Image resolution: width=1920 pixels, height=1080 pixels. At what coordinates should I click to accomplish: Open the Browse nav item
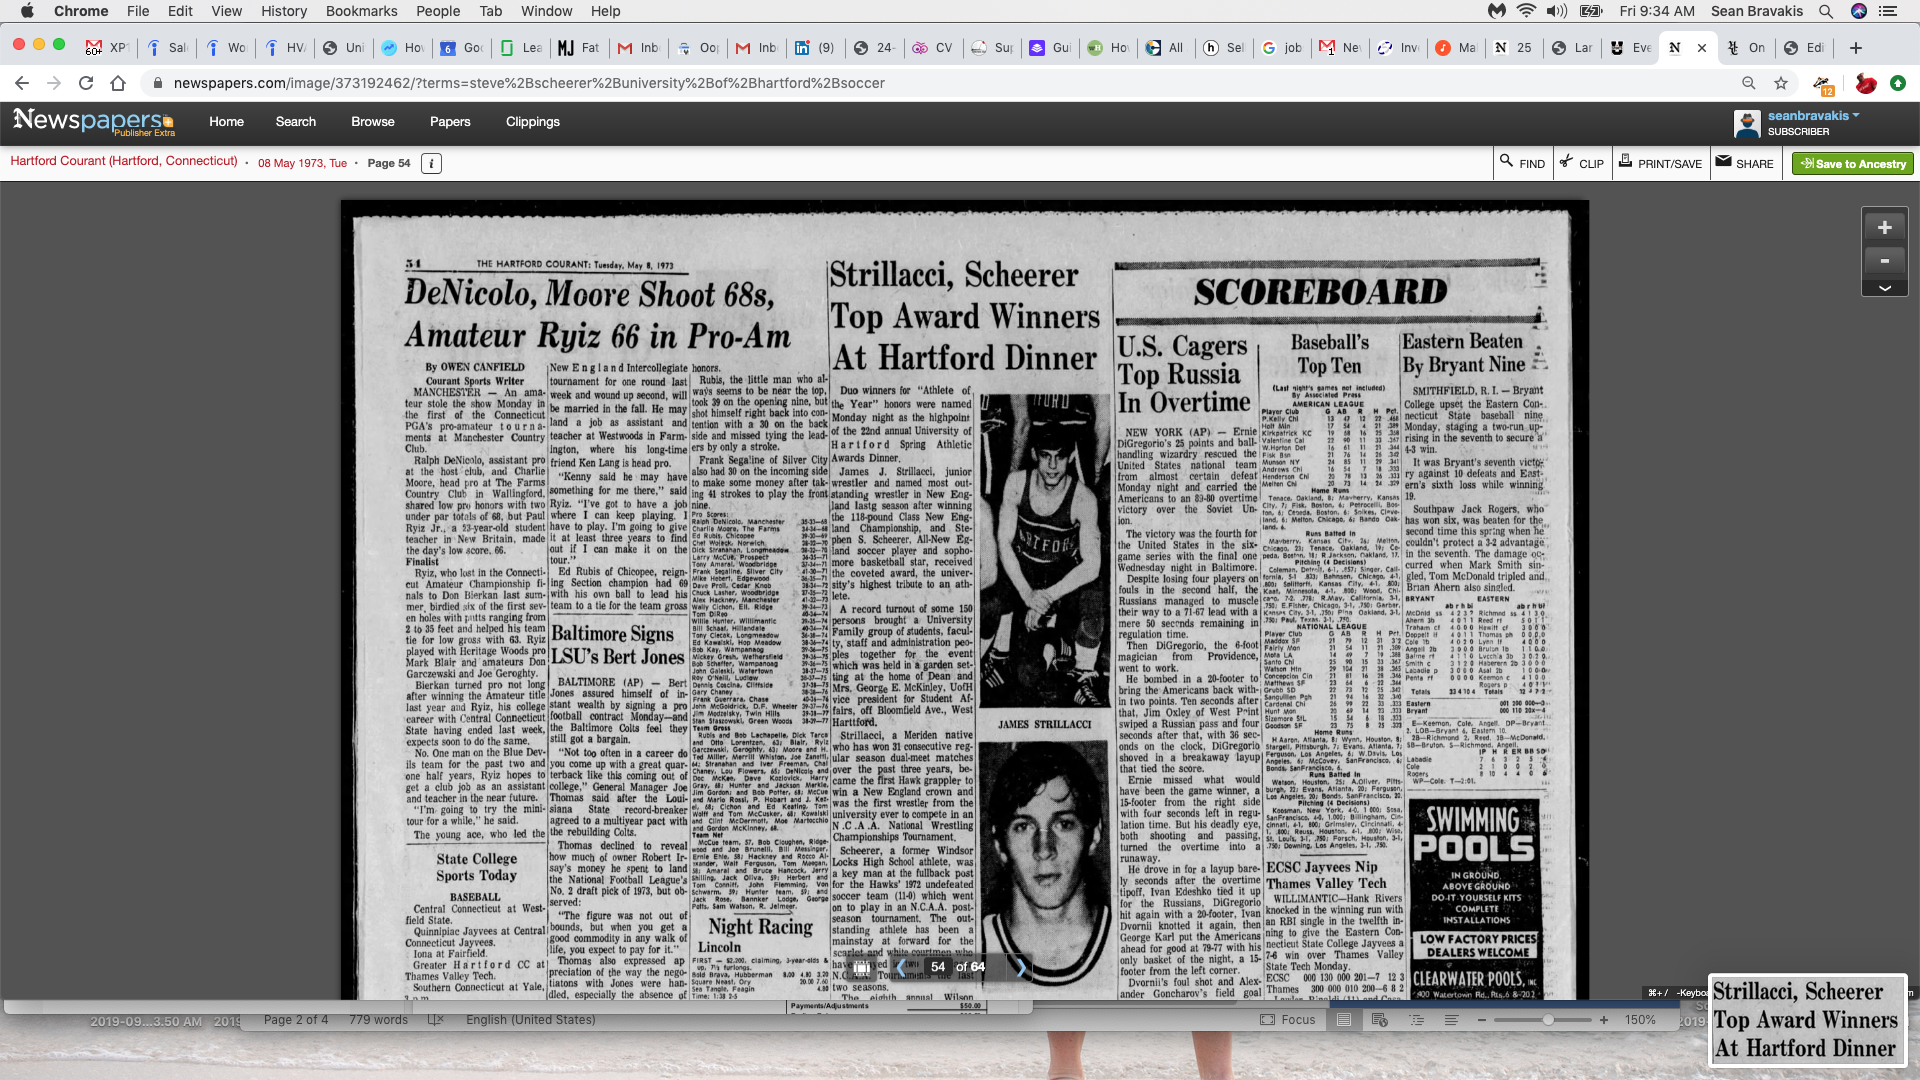click(x=372, y=122)
